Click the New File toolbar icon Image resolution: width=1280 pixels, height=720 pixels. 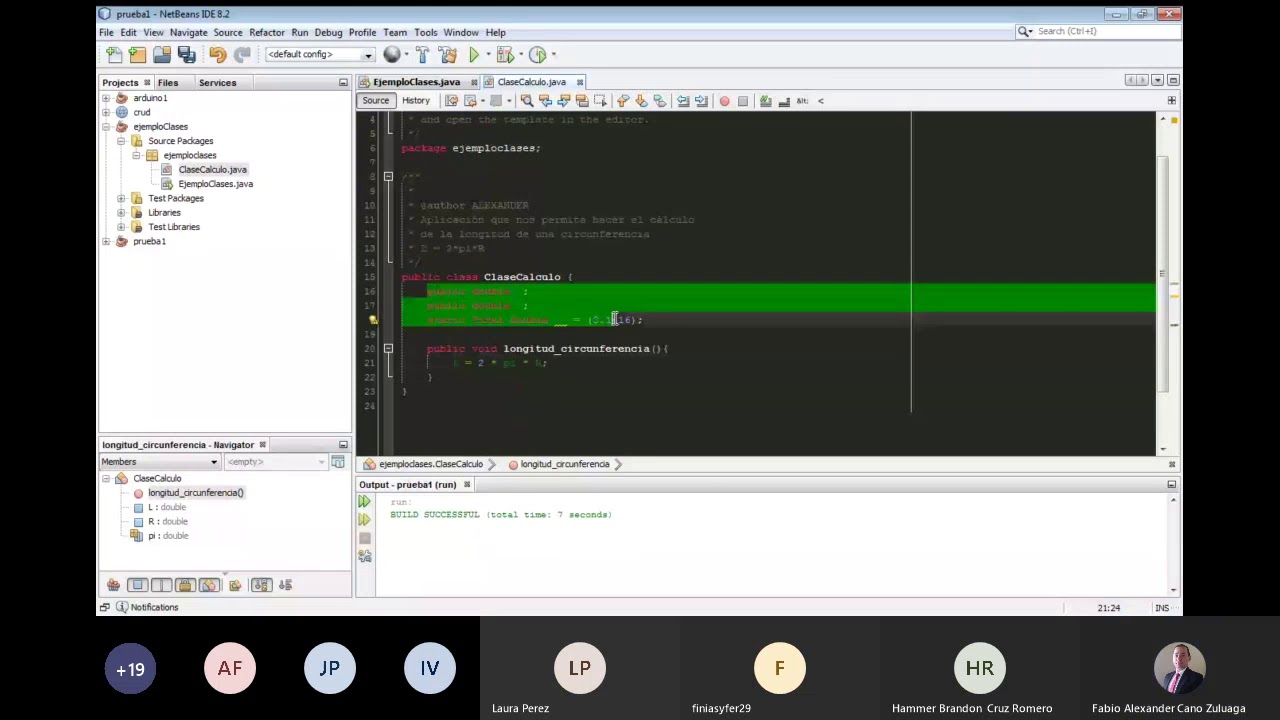click(x=114, y=55)
